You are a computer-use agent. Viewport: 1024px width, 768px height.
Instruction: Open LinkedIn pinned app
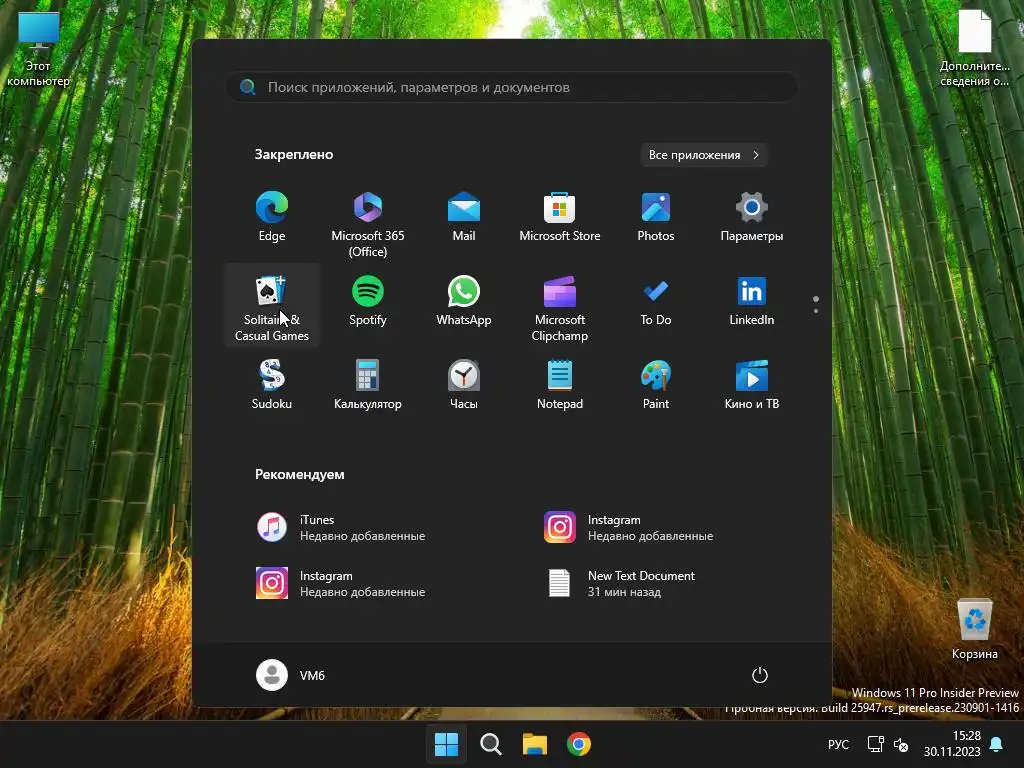pyautogui.click(x=752, y=301)
